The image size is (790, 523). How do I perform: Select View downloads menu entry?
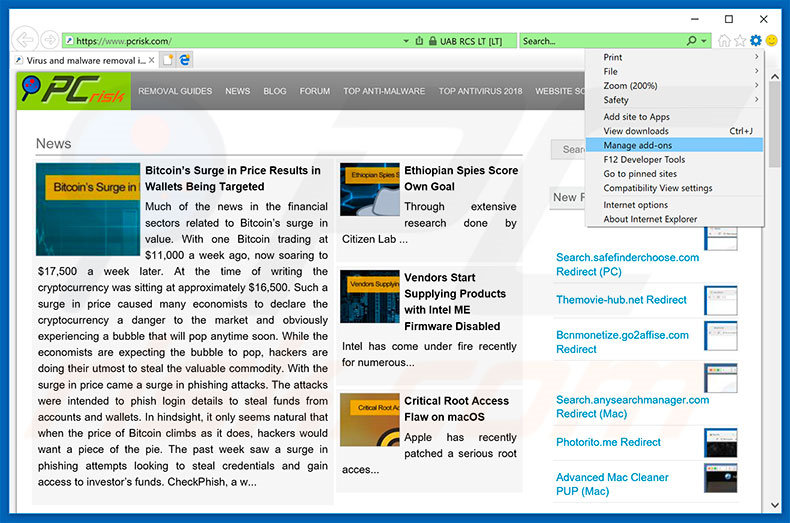pyautogui.click(x=636, y=131)
